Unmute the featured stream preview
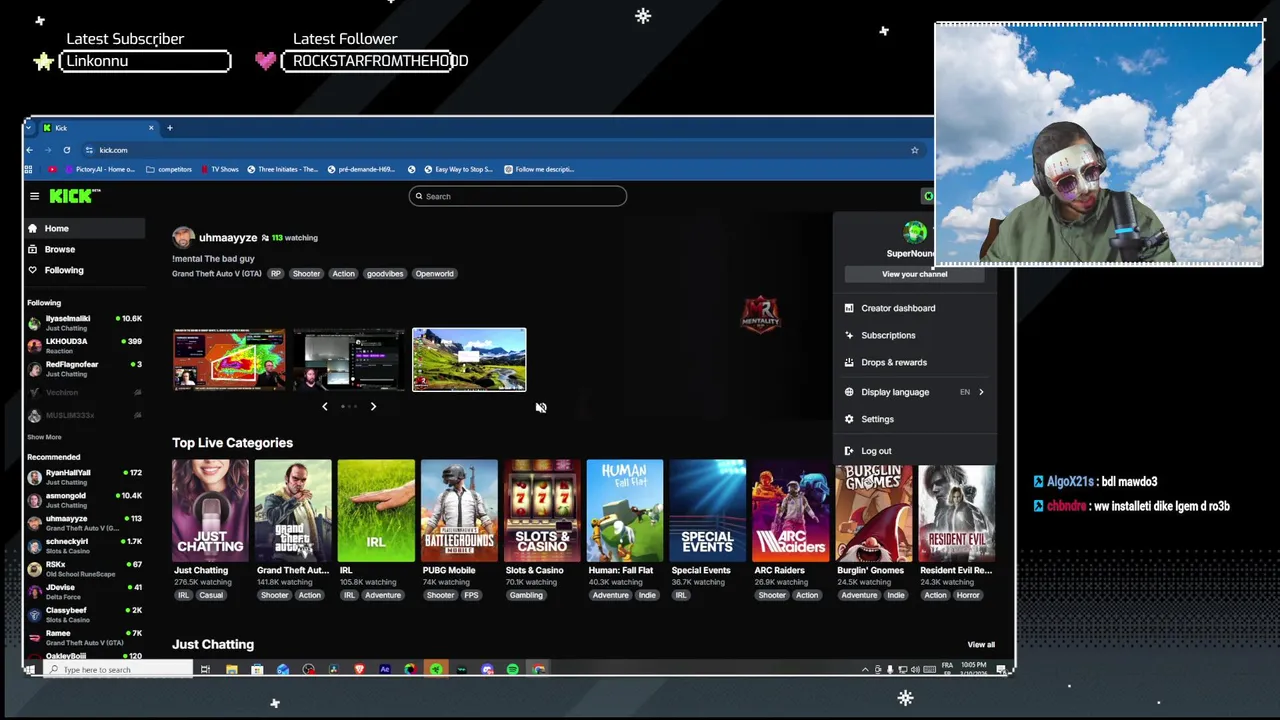The width and height of the screenshot is (1280, 720). pos(541,407)
